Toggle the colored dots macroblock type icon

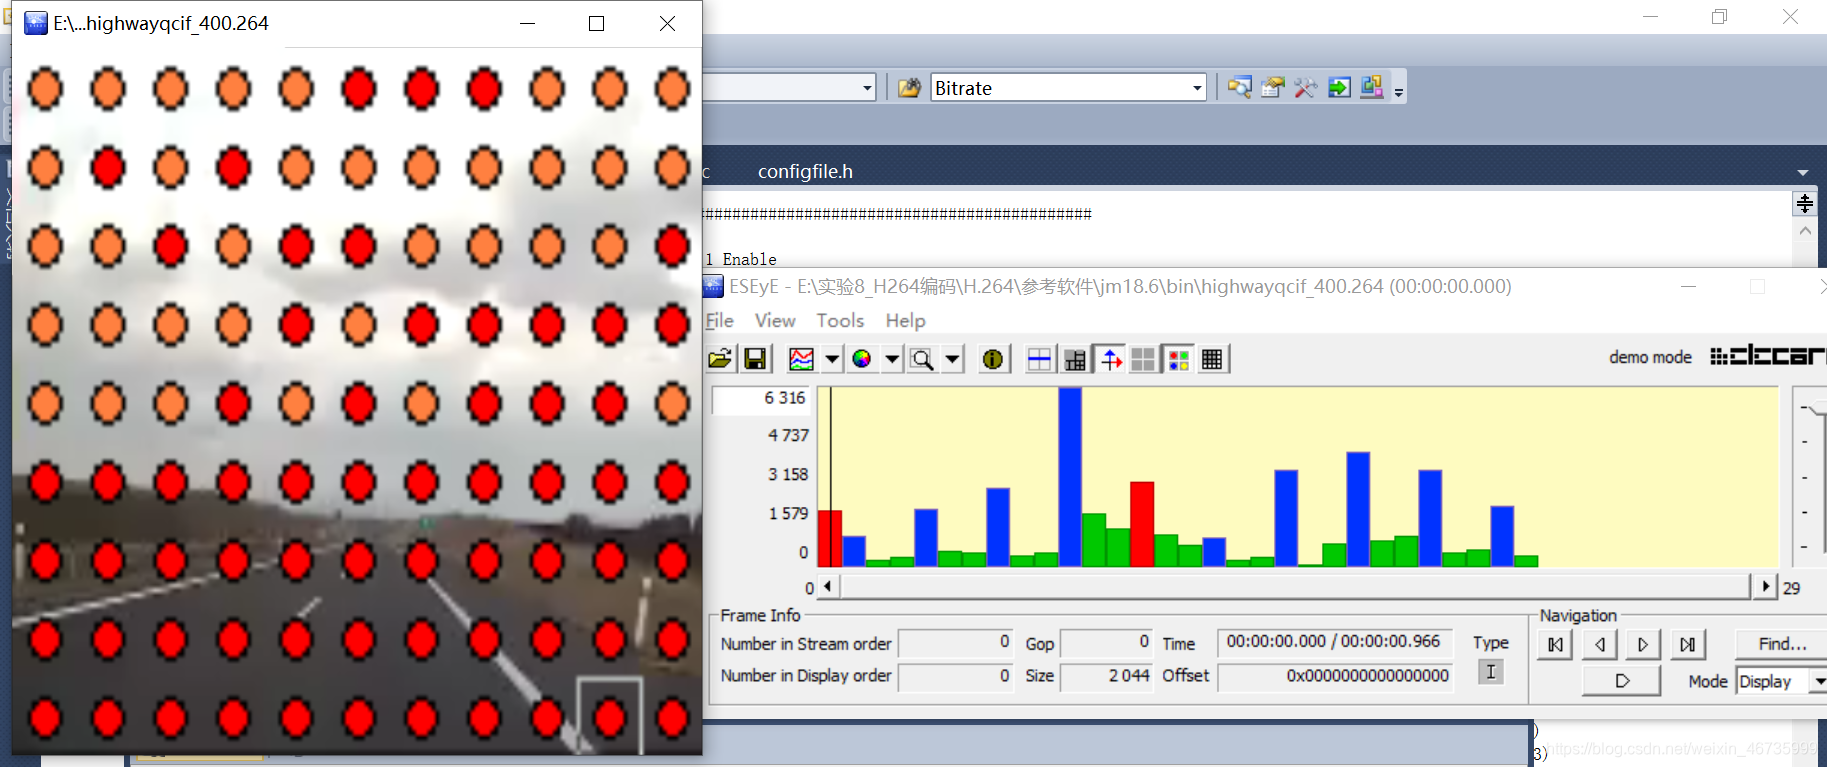pyautogui.click(x=1179, y=359)
